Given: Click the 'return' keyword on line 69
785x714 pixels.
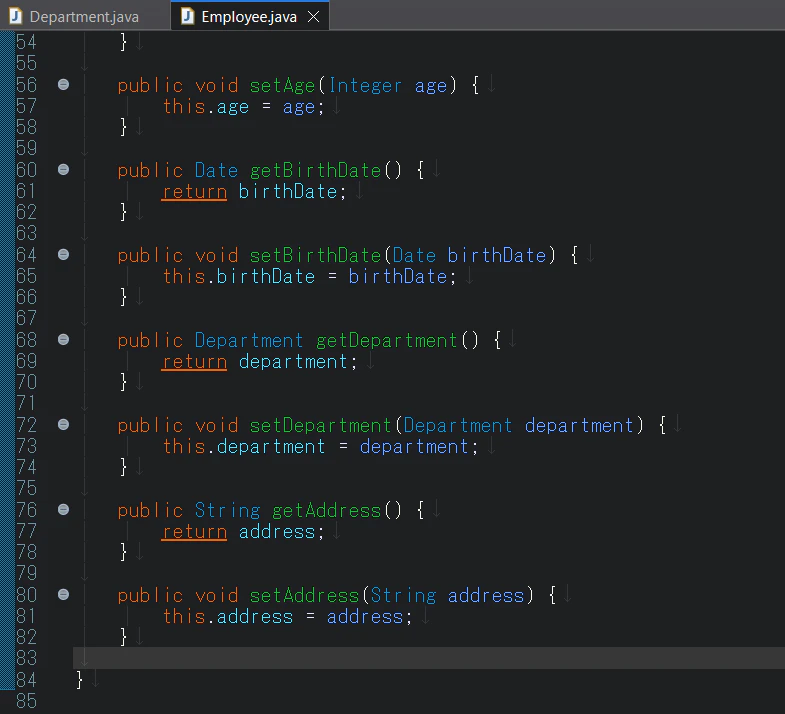Looking at the screenshot, I should (x=194, y=362).
